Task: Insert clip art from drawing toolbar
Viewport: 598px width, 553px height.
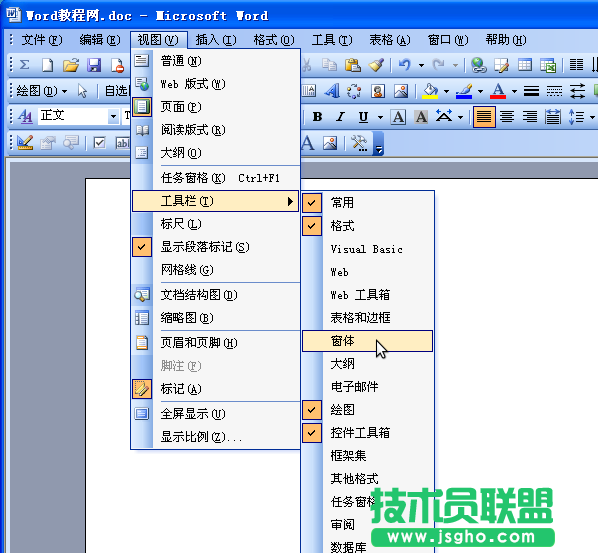Action: click(378, 91)
